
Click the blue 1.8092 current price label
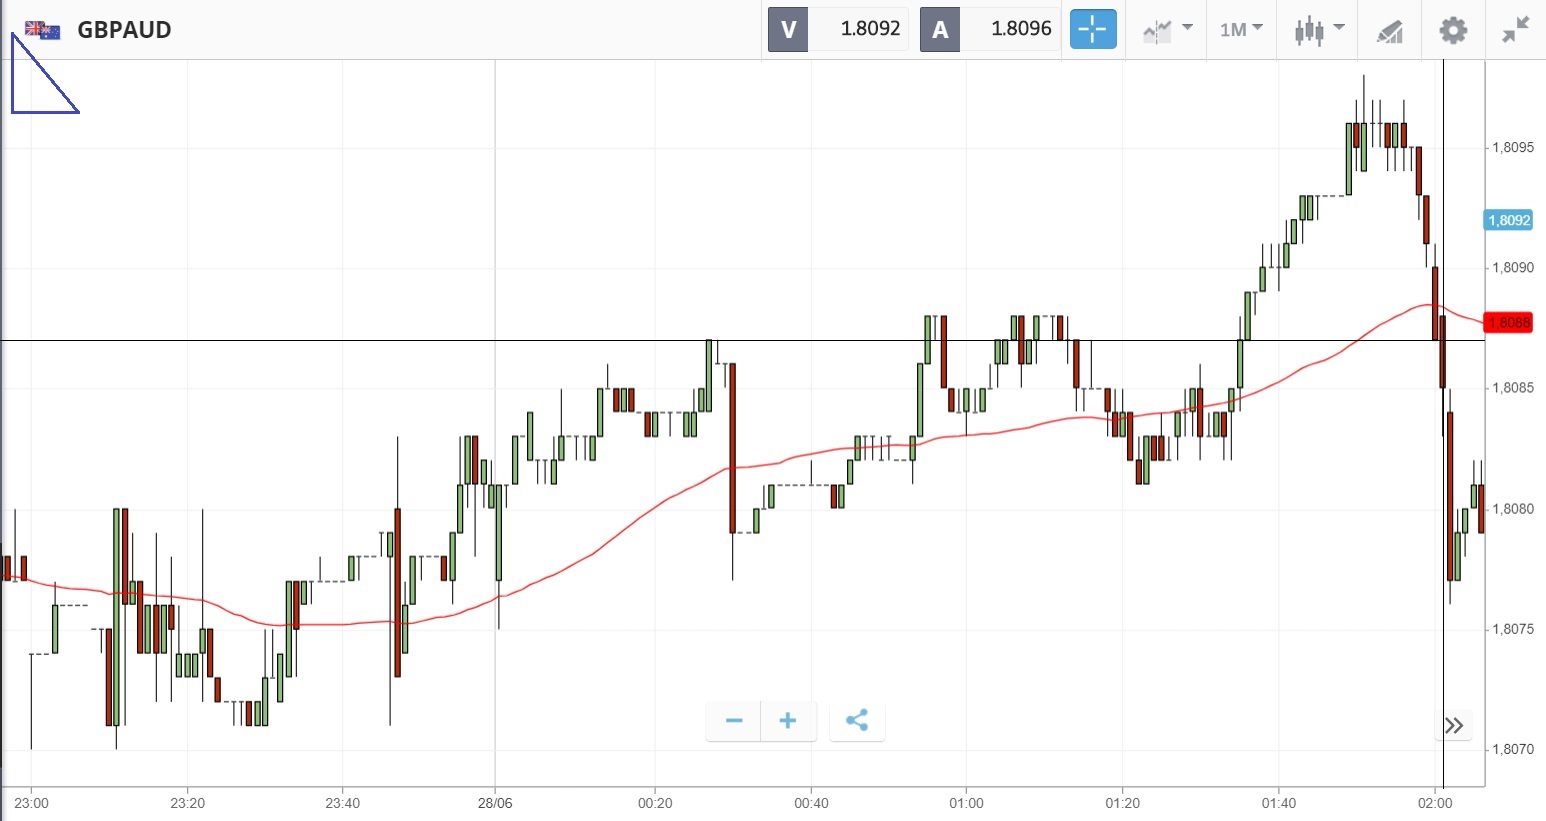click(1508, 220)
